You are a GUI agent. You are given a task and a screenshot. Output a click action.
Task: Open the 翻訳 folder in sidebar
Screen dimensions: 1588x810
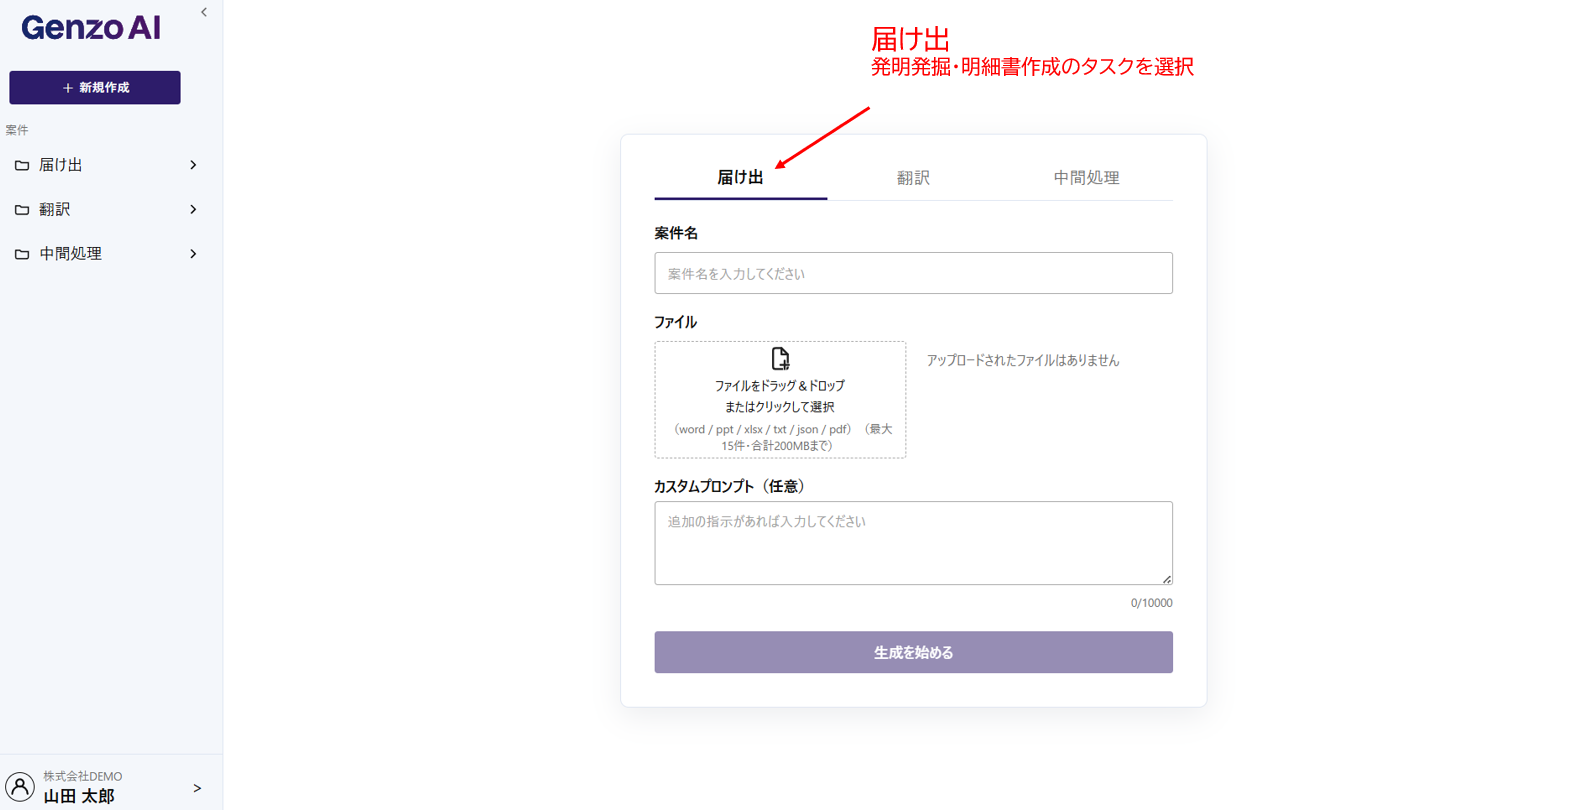(x=106, y=210)
